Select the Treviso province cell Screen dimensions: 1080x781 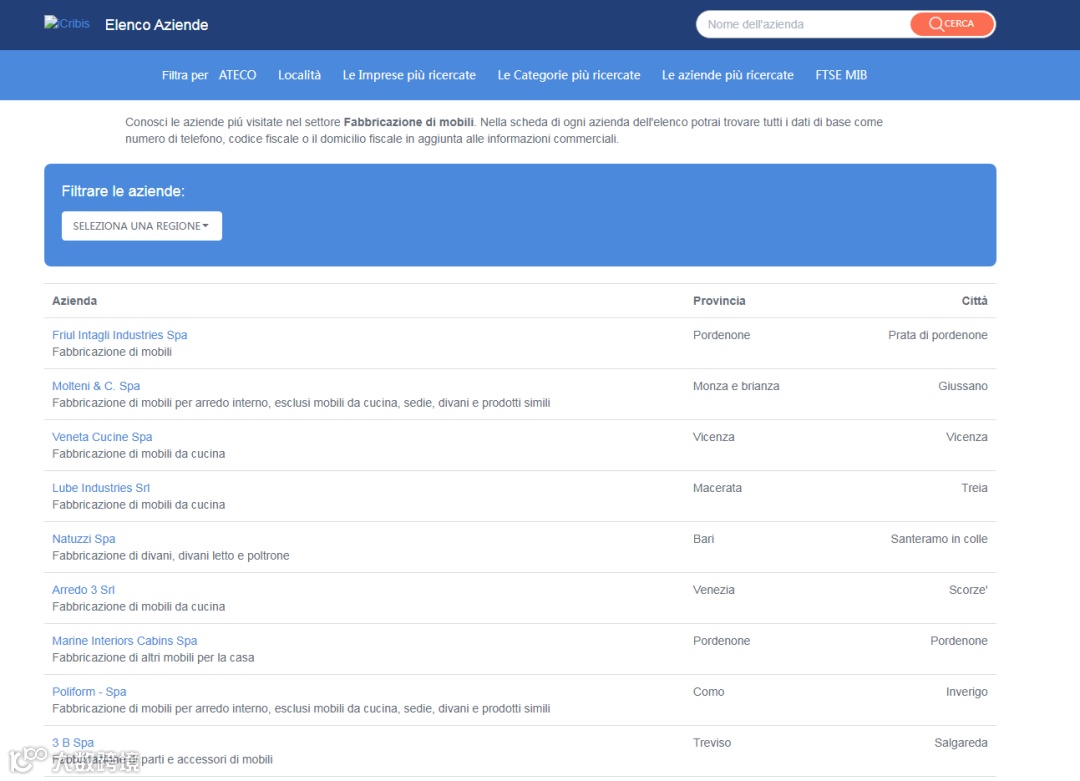712,742
